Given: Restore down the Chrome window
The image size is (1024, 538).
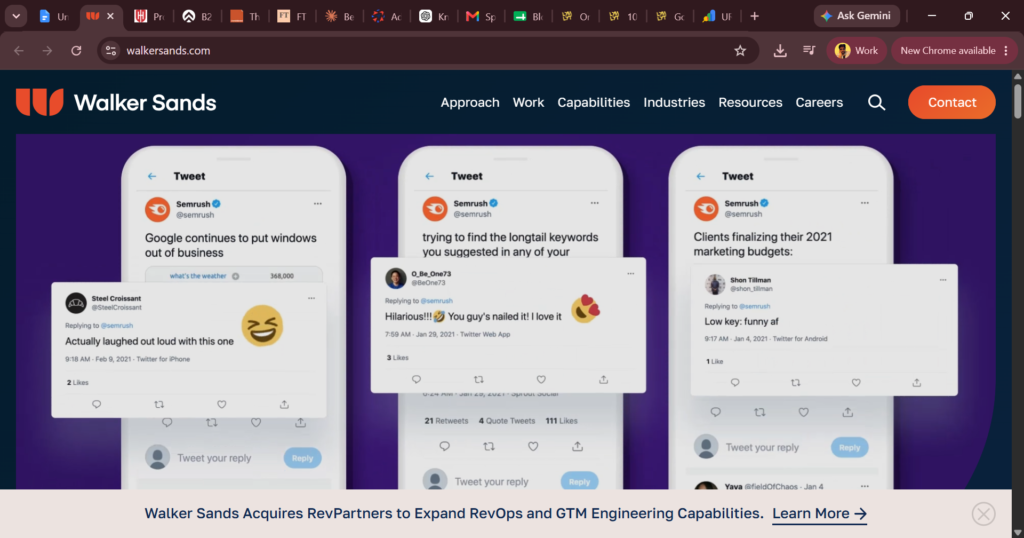Looking at the screenshot, I should pyautogui.click(x=968, y=16).
